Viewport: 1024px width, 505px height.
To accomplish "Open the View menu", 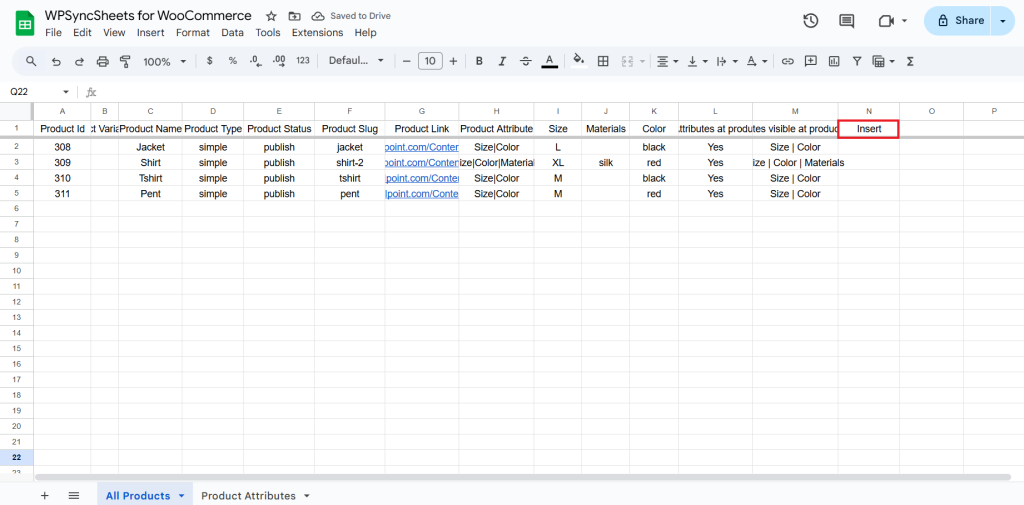I will pyautogui.click(x=114, y=33).
